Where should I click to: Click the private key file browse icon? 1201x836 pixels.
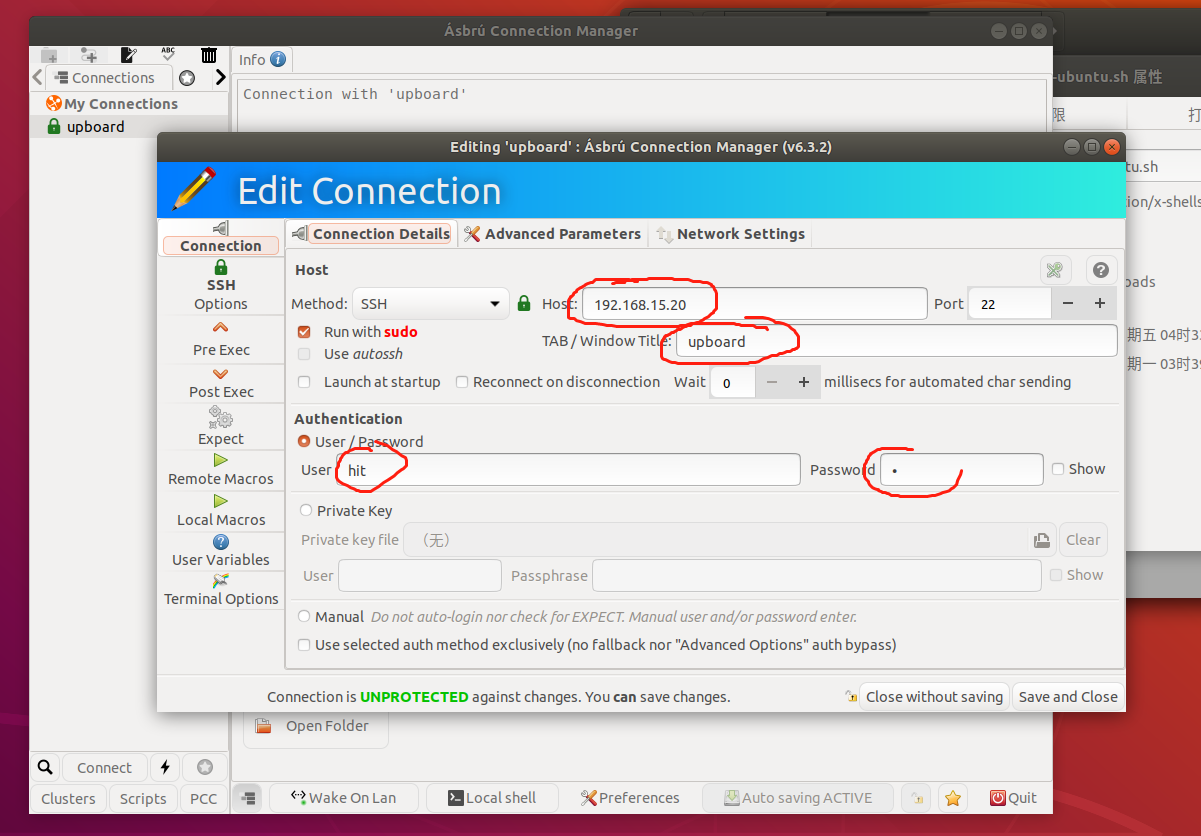(1041, 539)
